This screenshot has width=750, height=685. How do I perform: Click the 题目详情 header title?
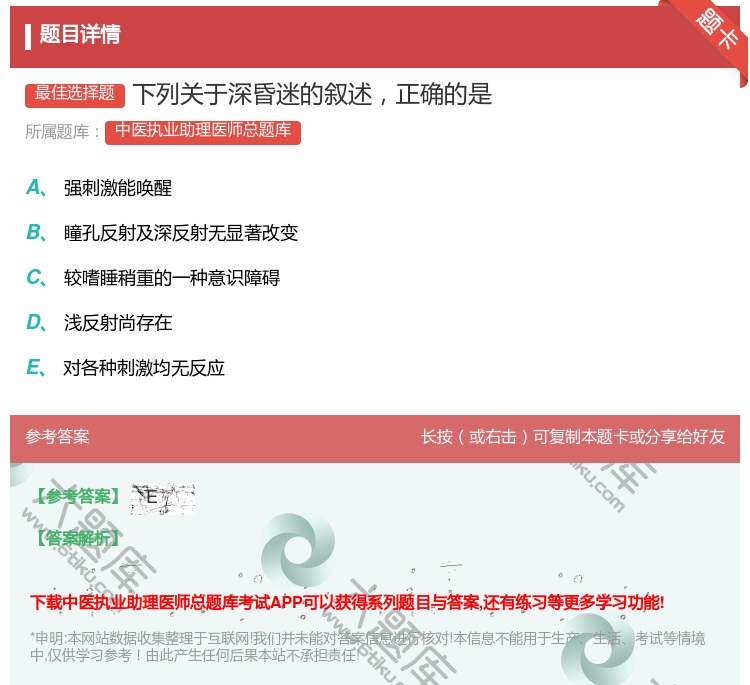80,34
